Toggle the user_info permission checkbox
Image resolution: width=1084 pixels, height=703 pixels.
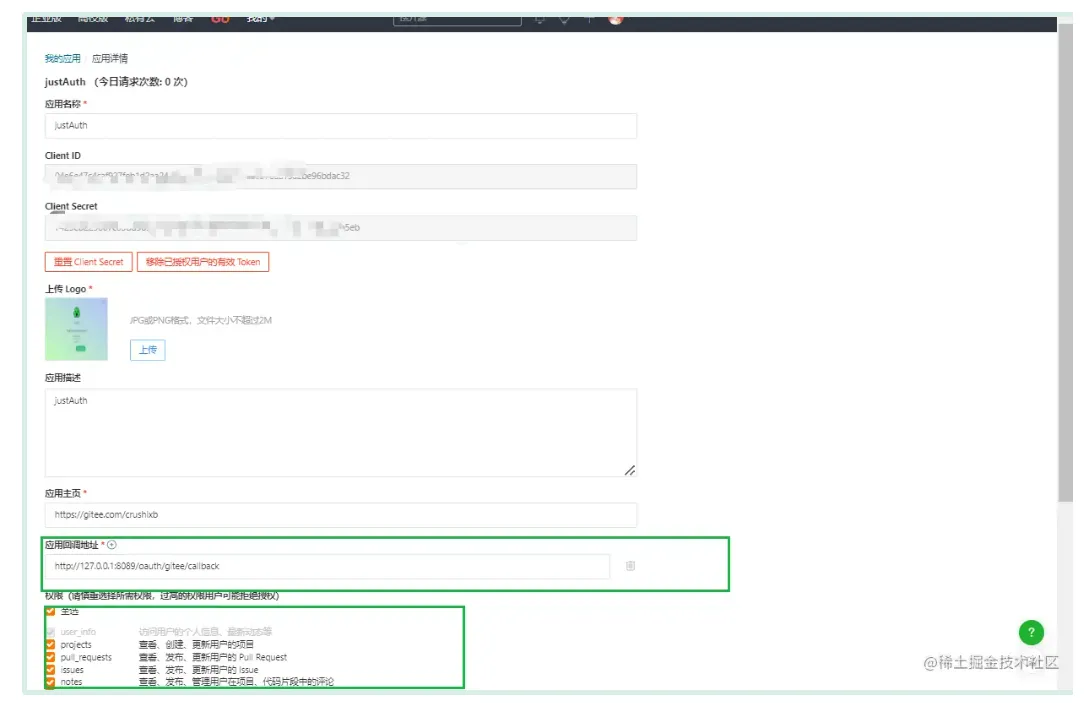pyautogui.click(x=50, y=632)
